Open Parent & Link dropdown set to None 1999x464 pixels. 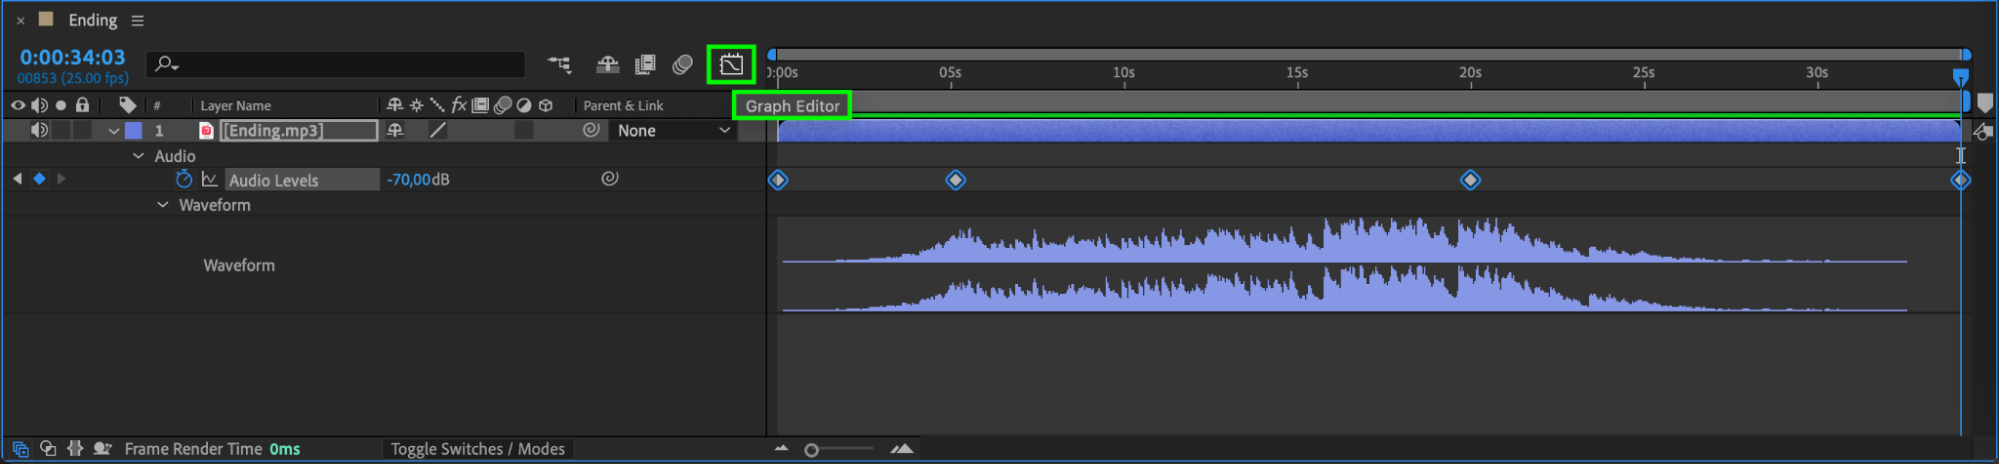coord(673,131)
